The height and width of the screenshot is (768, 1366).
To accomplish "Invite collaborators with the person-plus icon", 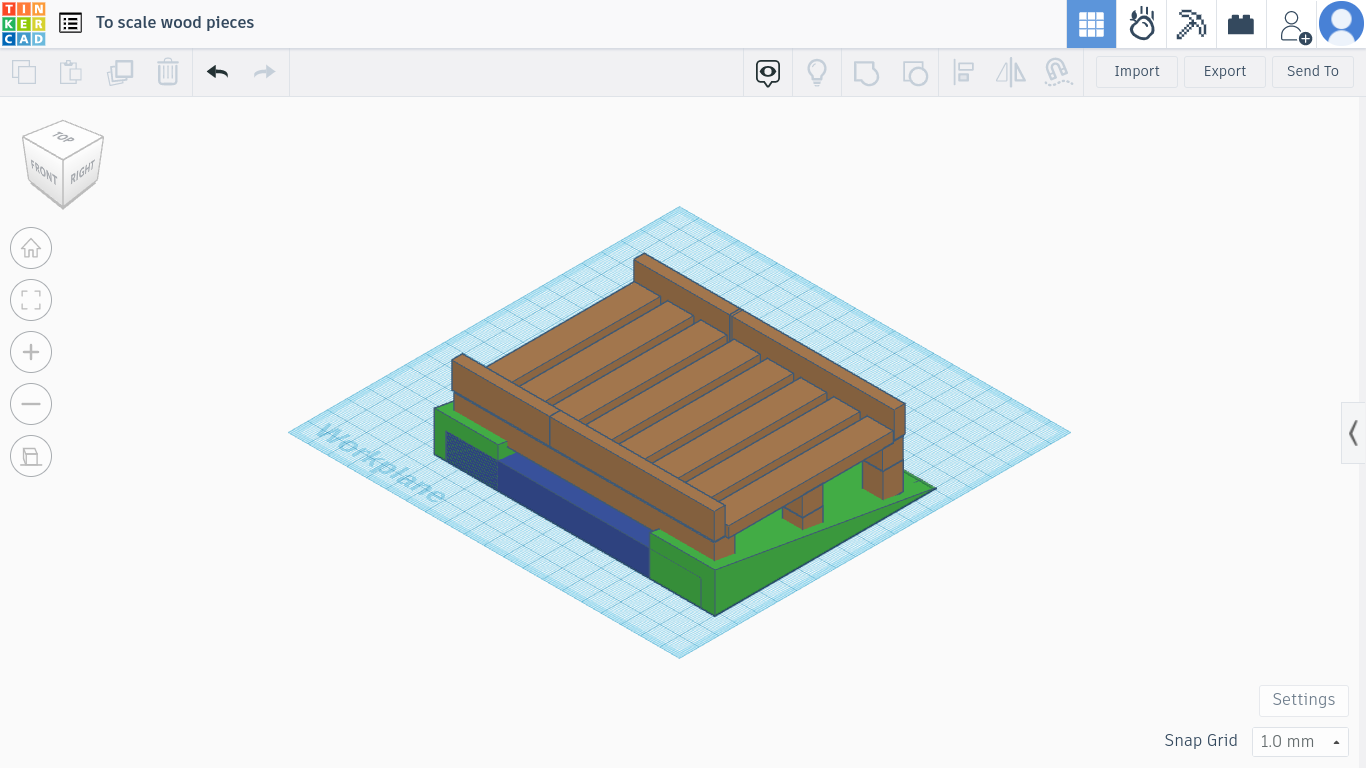I will pos(1292,24).
